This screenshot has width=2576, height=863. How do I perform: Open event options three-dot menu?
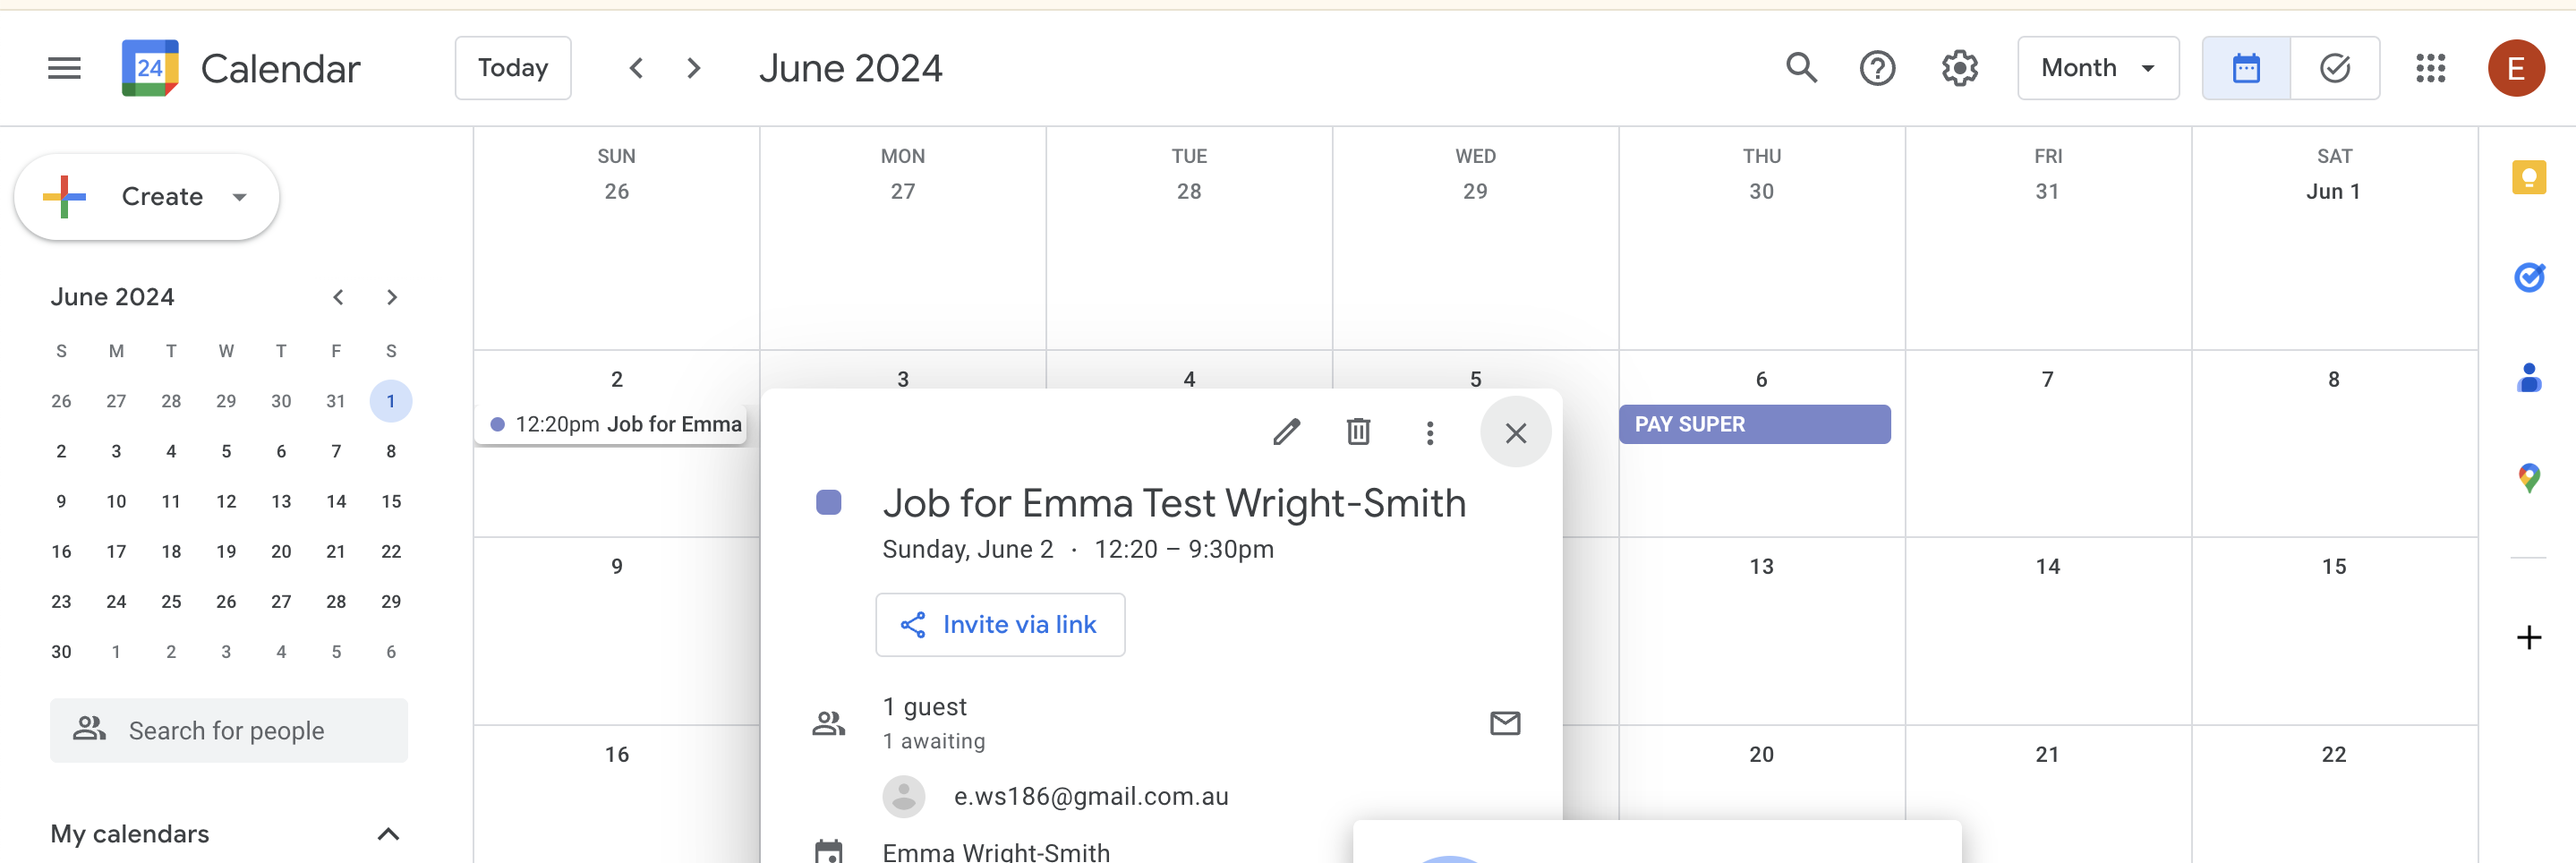click(x=1430, y=432)
